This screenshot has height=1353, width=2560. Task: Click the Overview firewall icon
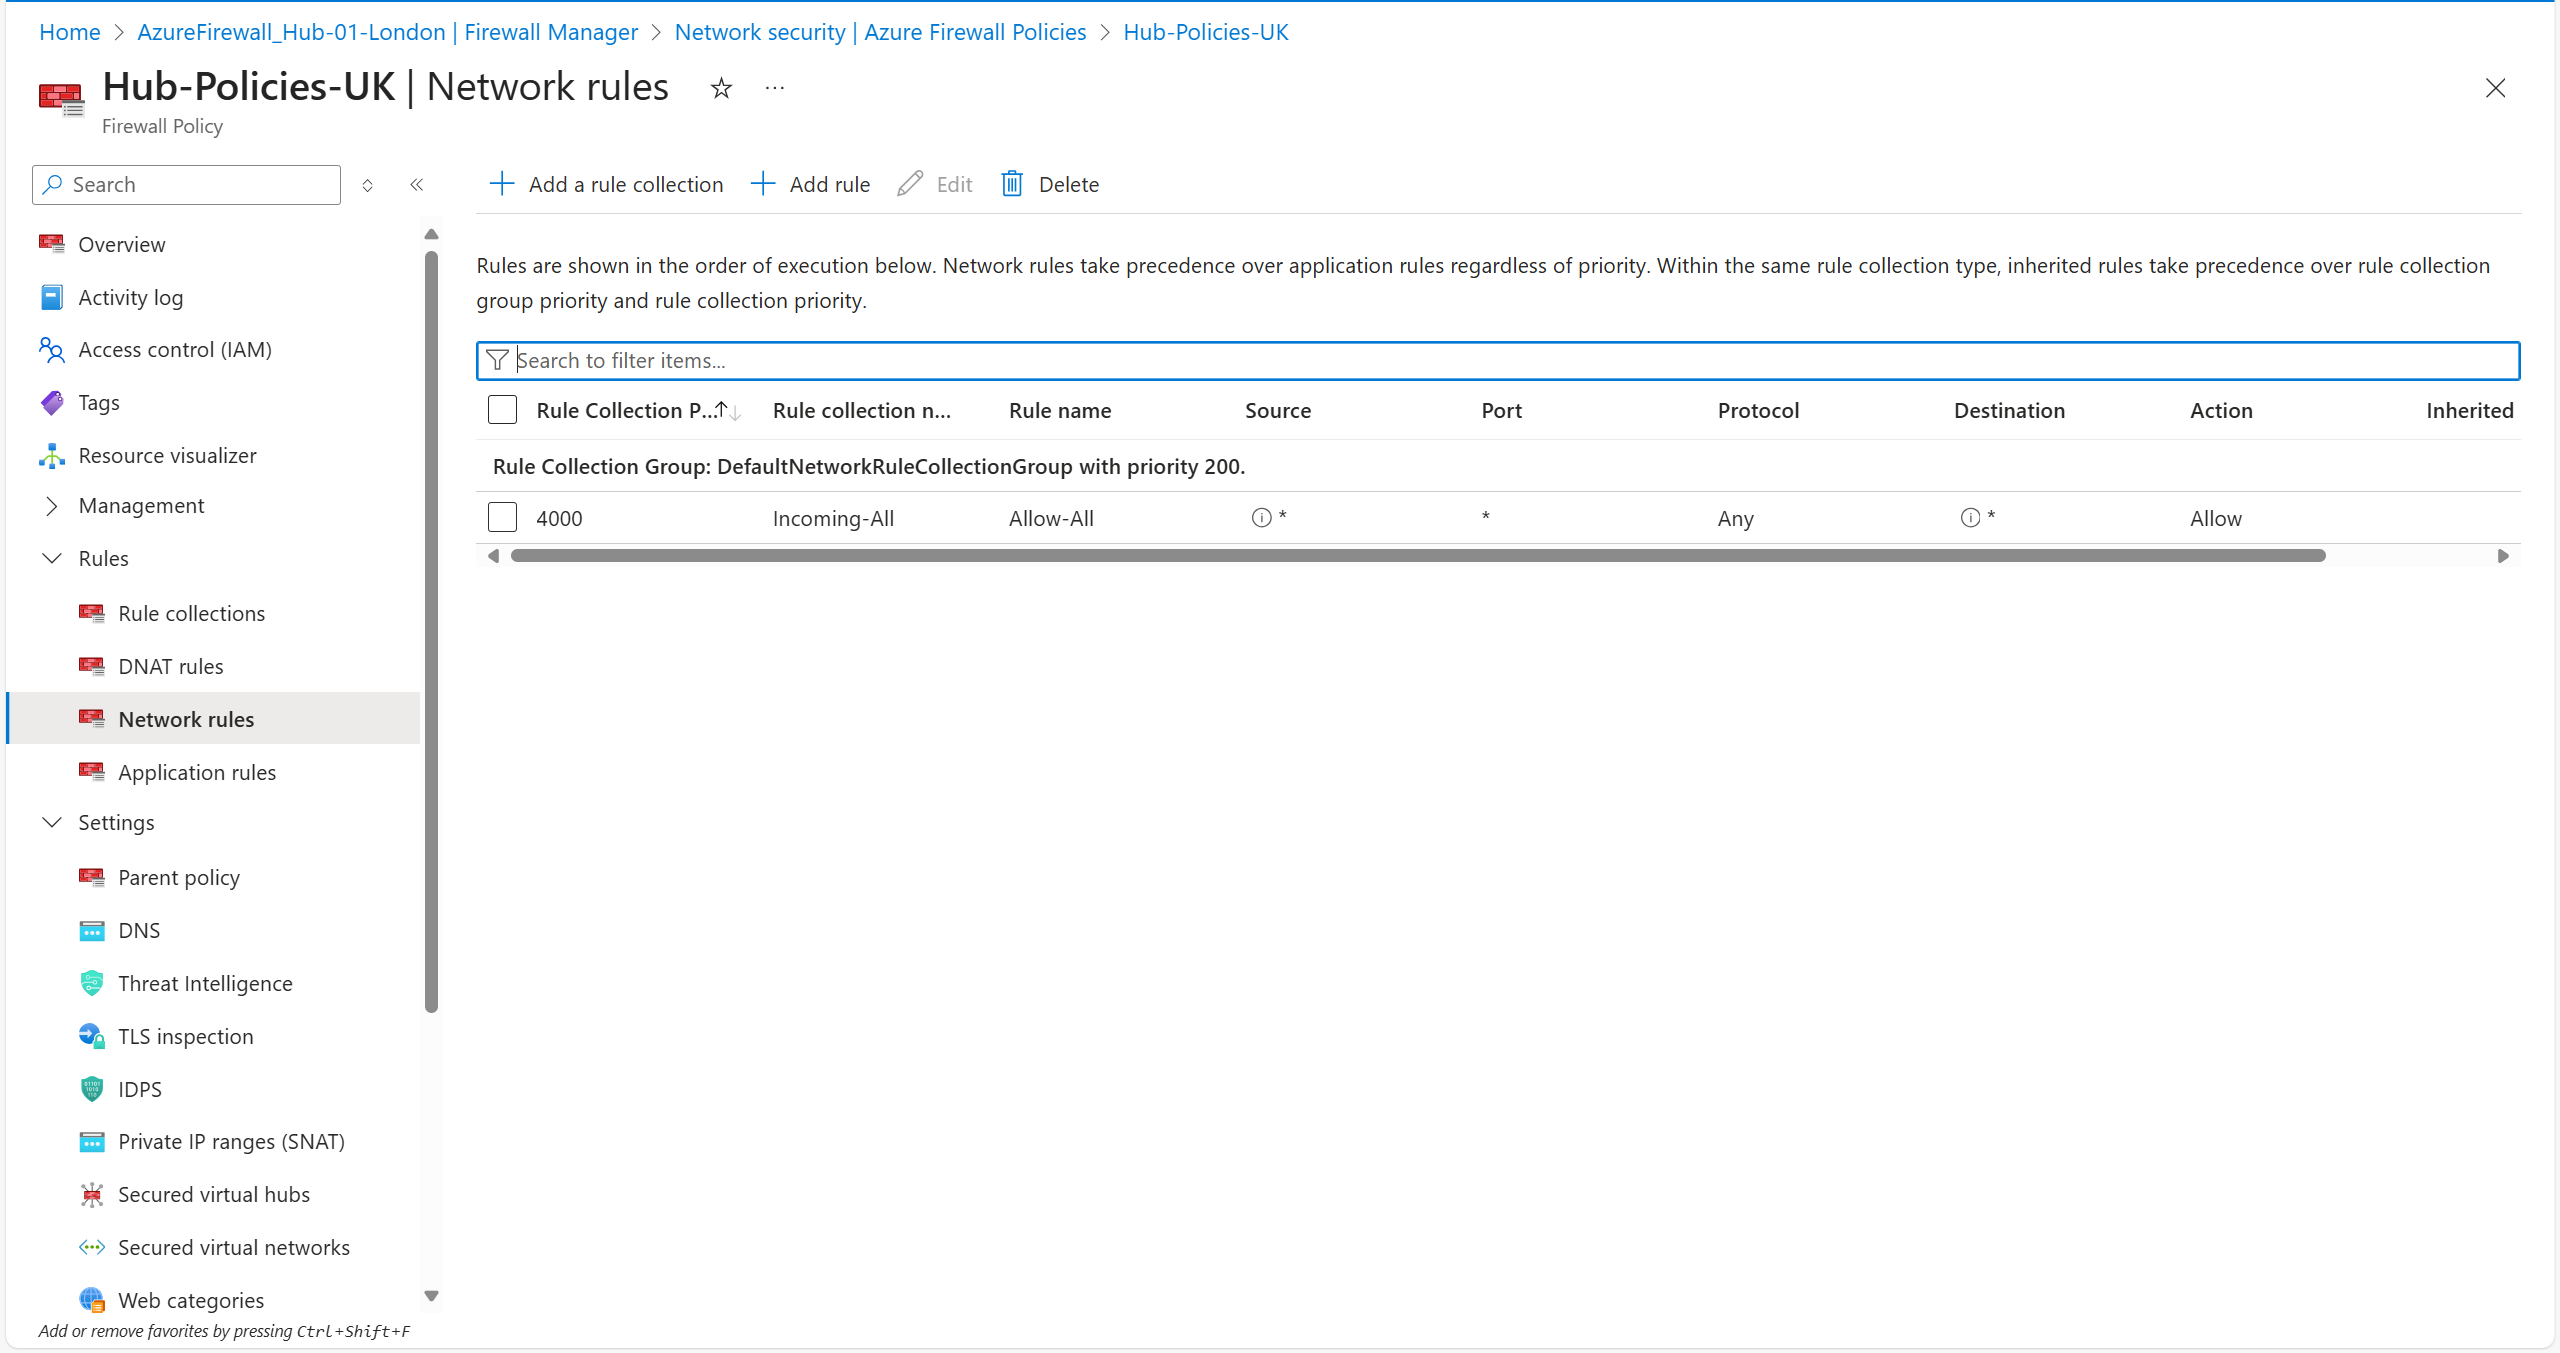coord(52,244)
